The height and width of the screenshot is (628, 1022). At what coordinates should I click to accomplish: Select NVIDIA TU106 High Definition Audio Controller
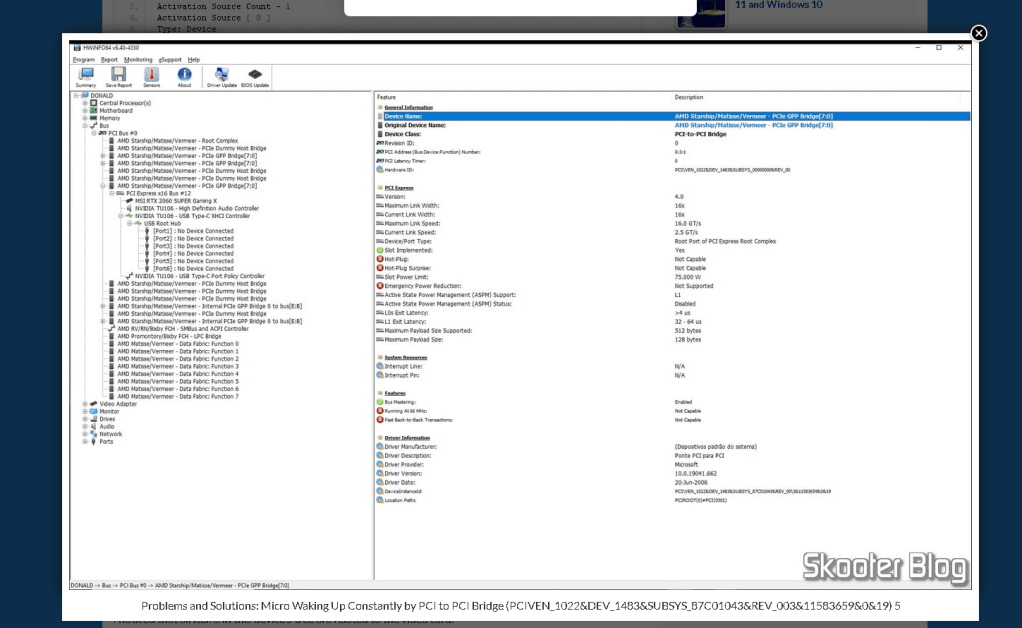[x=197, y=208]
